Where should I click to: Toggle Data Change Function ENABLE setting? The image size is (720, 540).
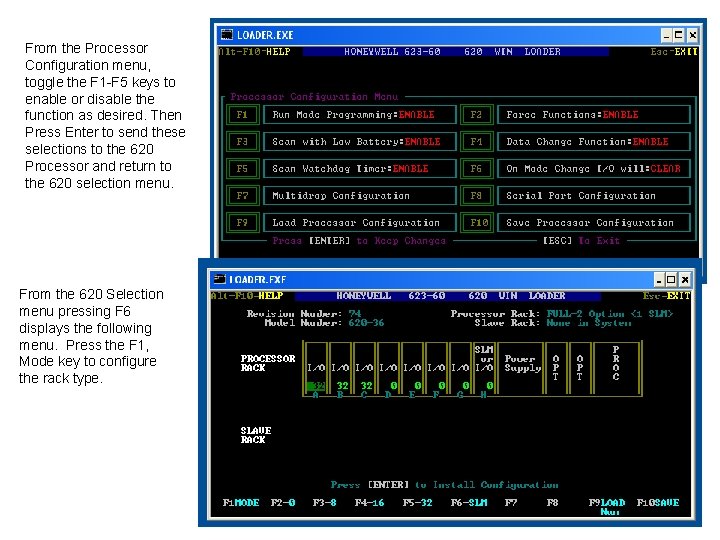[x=594, y=141]
